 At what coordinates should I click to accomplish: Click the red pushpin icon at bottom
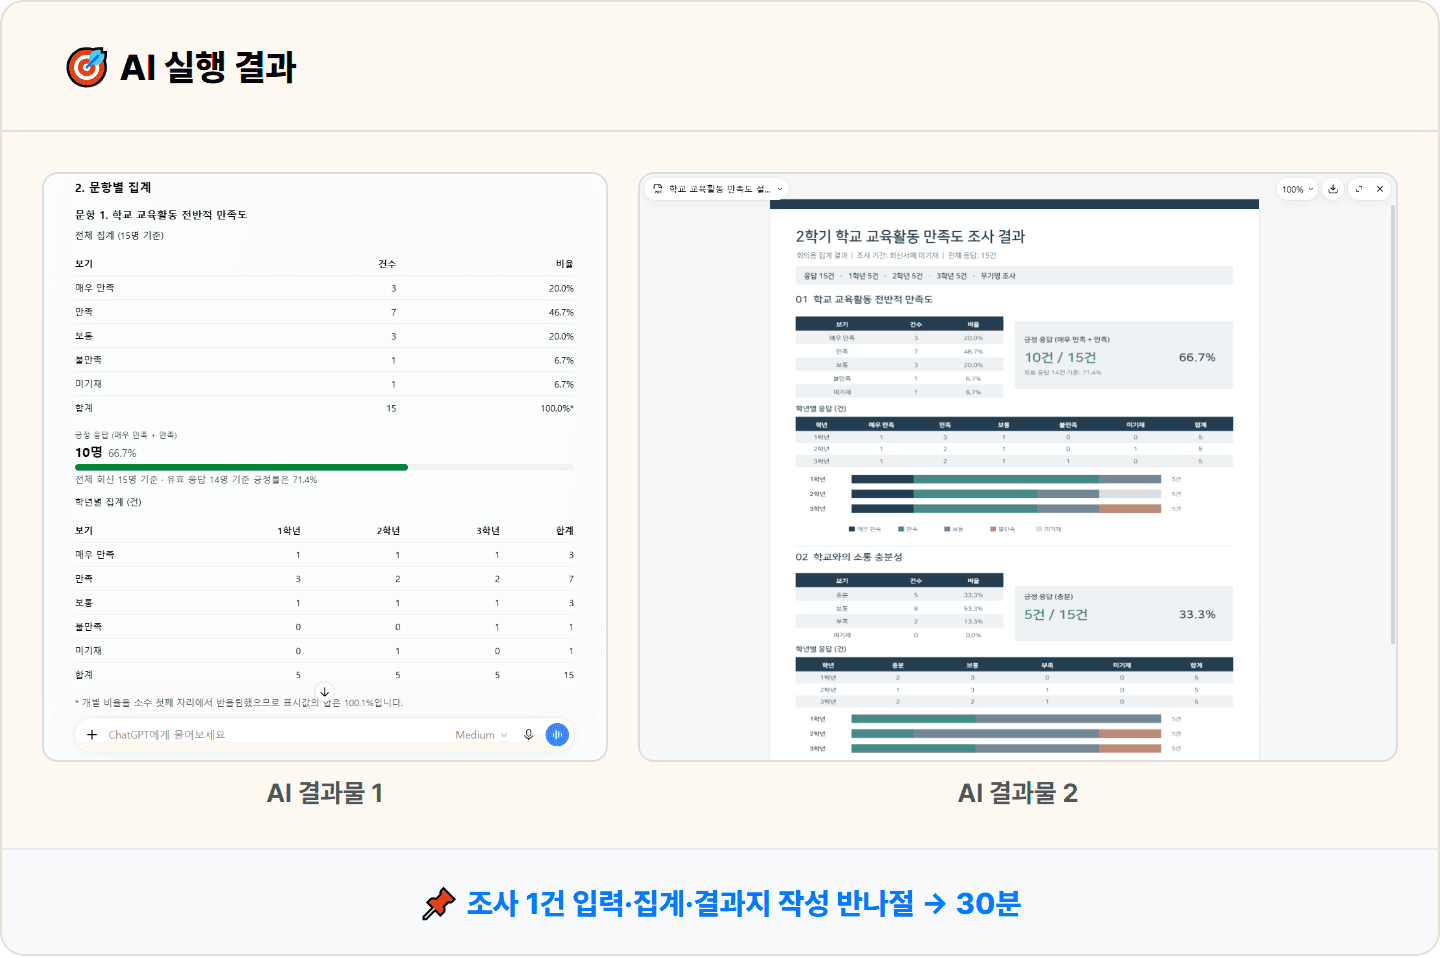[x=438, y=904]
